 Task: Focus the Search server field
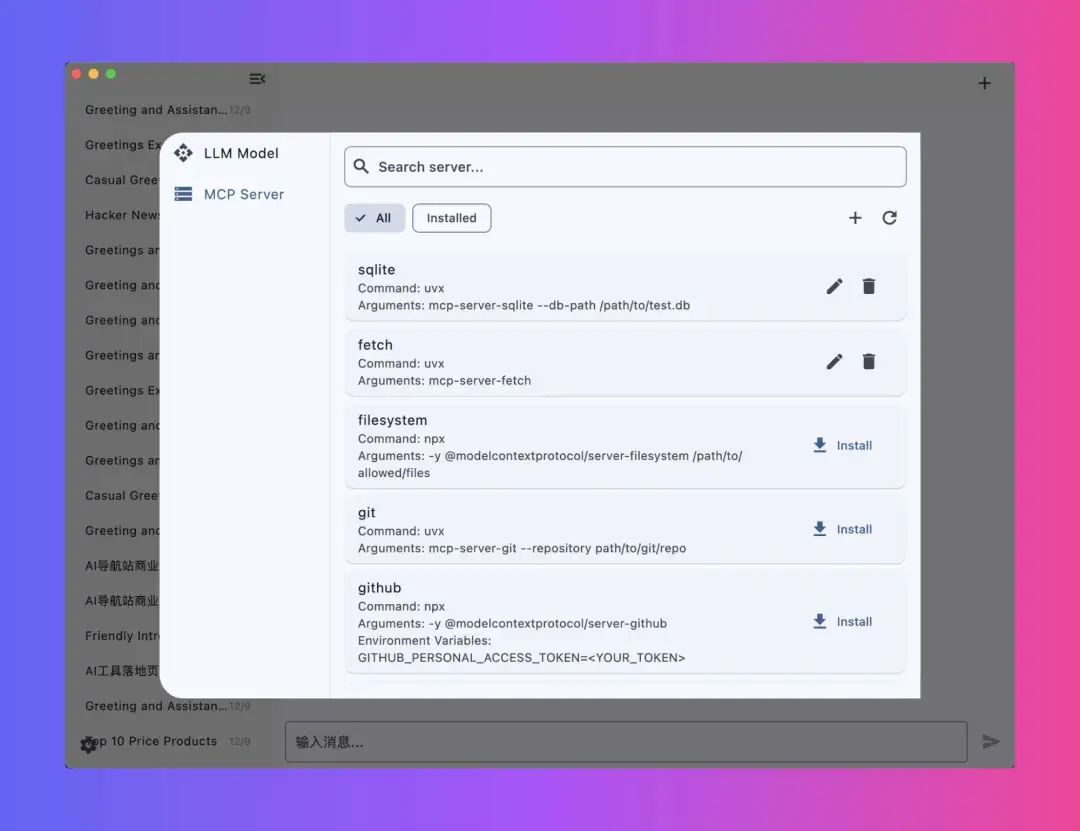[x=625, y=167]
